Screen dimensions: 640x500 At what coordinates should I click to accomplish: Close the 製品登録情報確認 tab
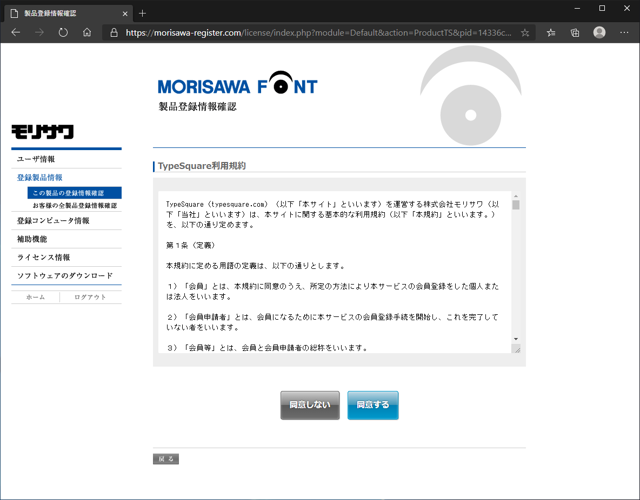[x=125, y=13]
